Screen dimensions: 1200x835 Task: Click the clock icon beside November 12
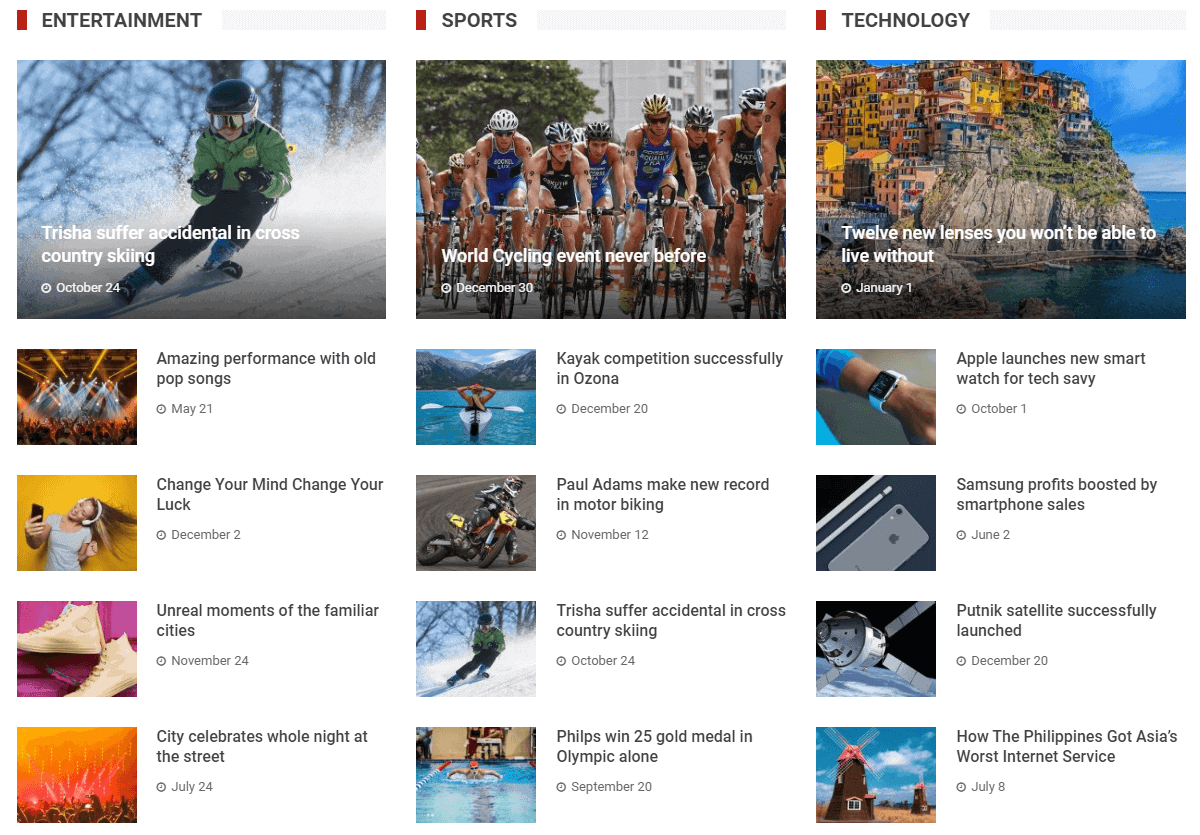coord(561,535)
